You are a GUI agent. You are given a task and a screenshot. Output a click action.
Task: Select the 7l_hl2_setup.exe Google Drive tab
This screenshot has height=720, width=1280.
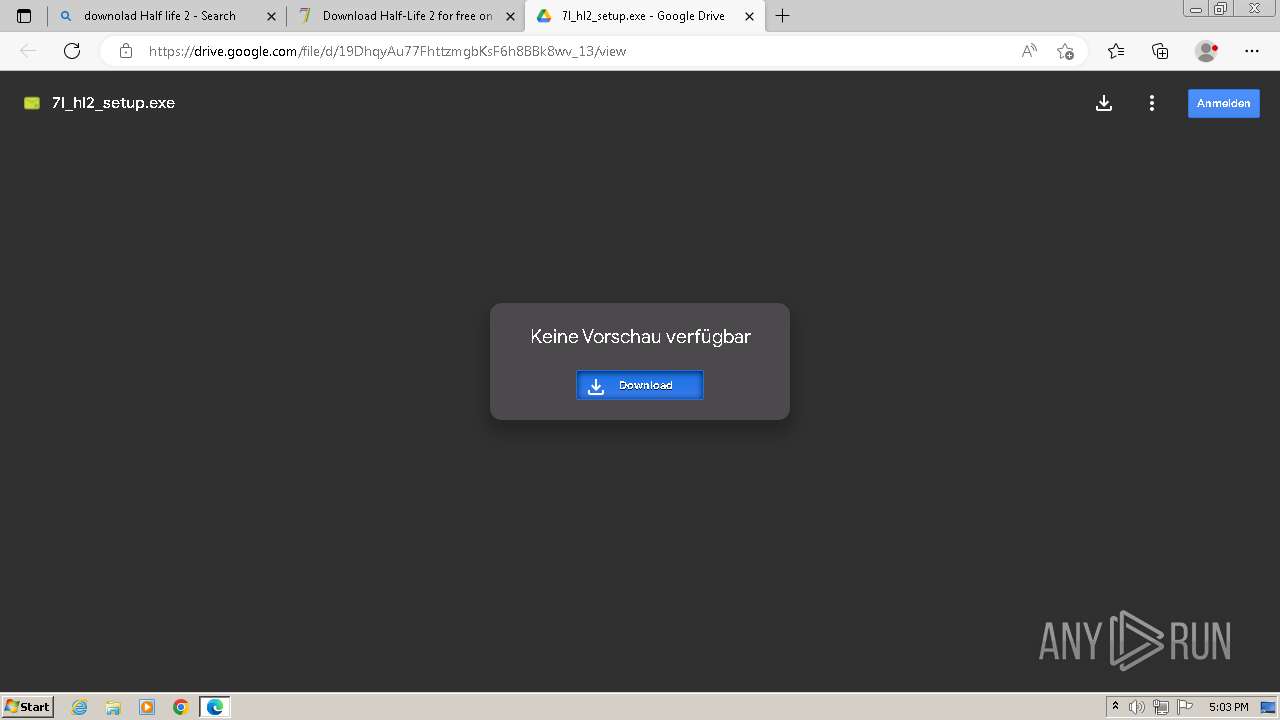(643, 16)
